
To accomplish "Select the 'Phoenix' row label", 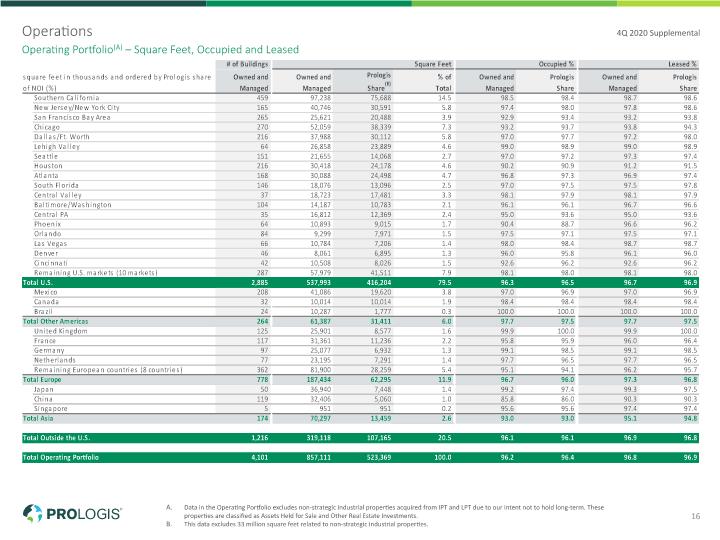I will [x=47, y=224].
